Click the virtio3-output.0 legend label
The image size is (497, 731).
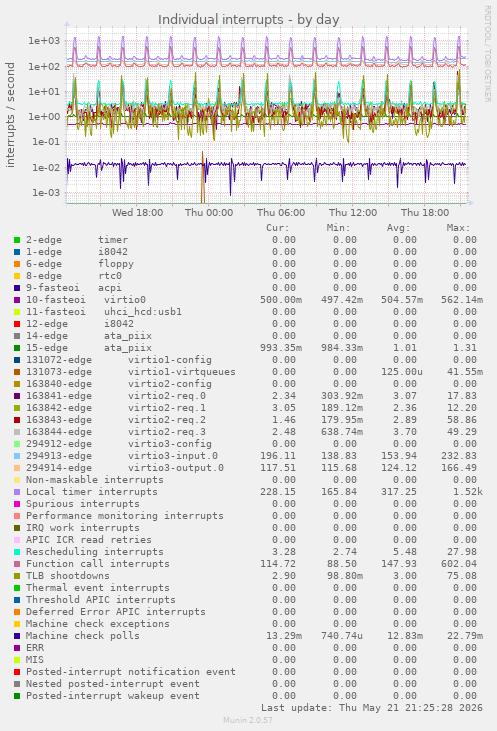coord(124,468)
